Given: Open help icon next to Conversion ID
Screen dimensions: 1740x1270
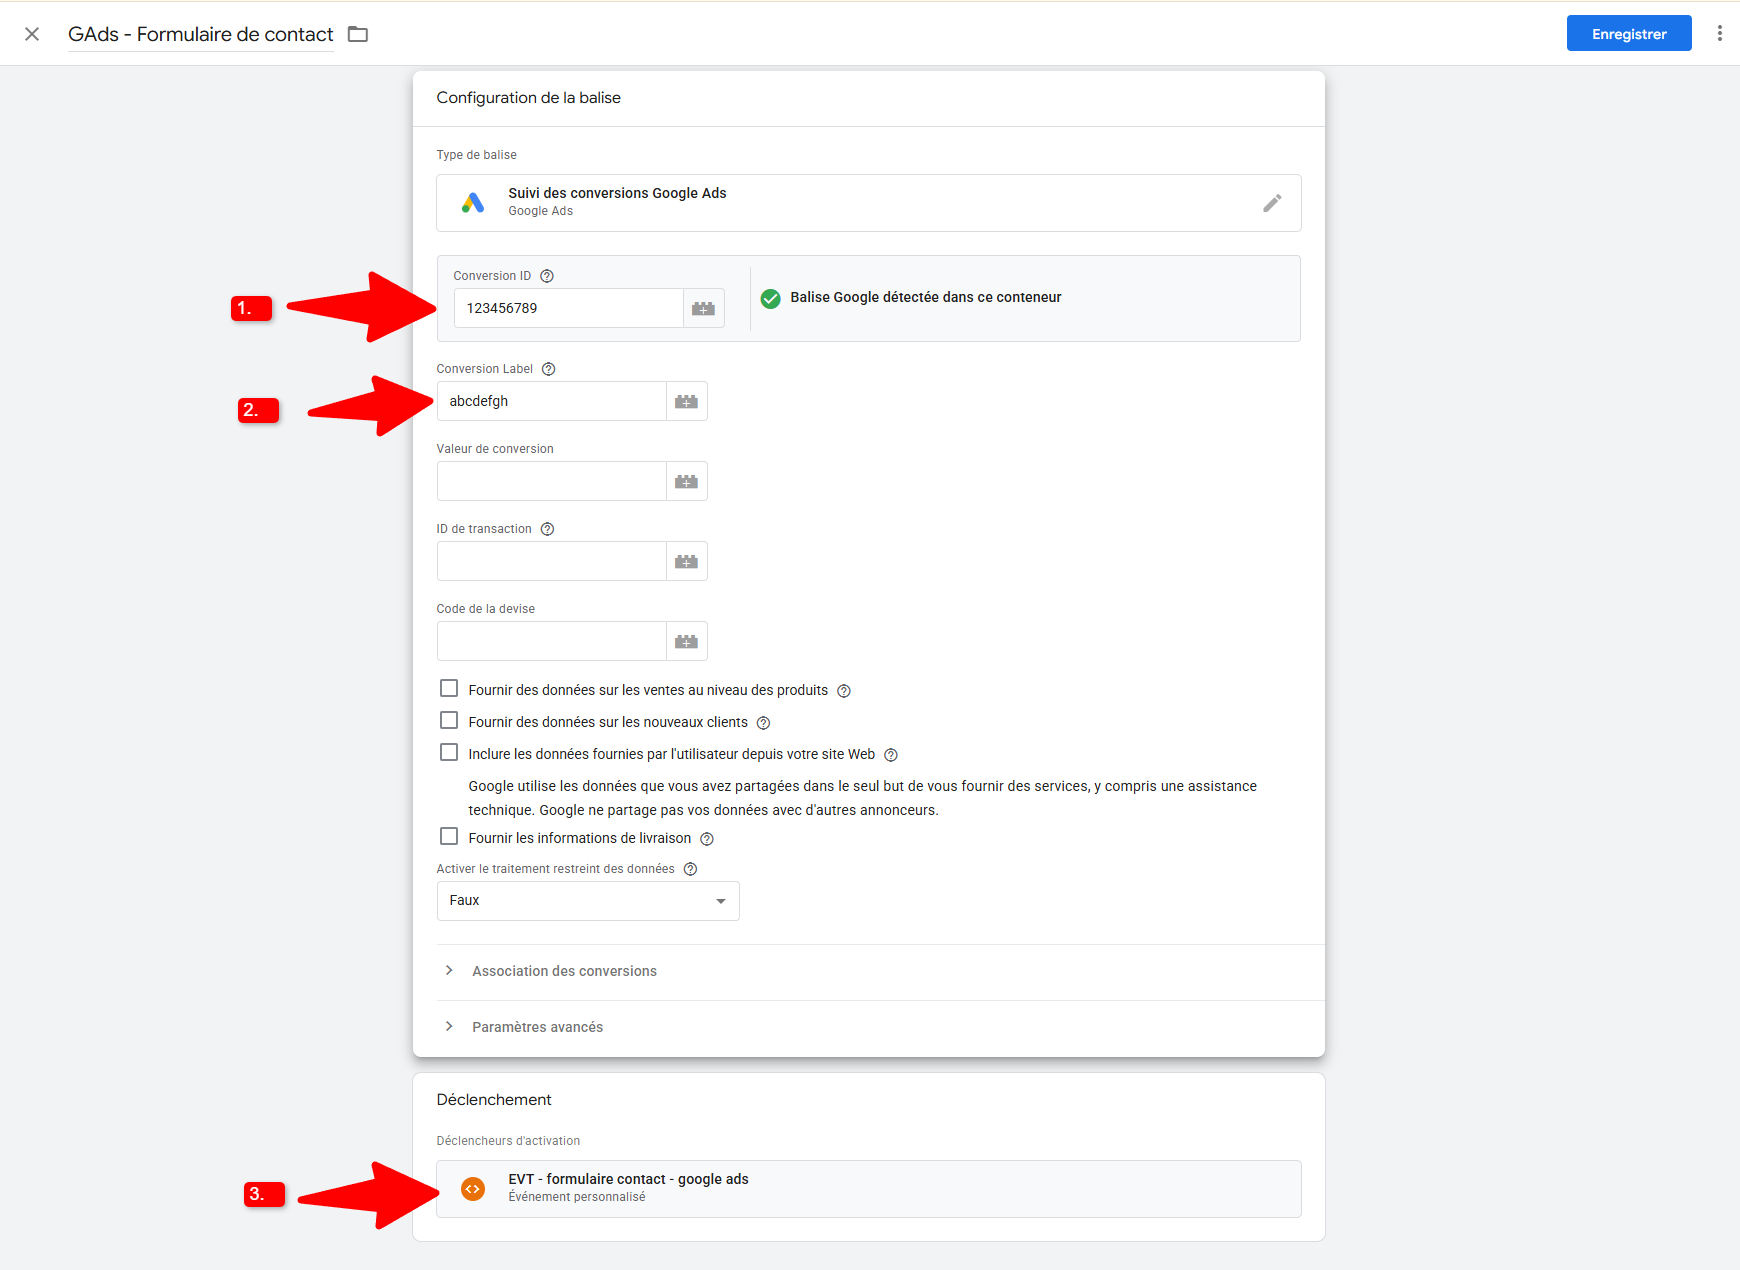Looking at the screenshot, I should coord(547,276).
